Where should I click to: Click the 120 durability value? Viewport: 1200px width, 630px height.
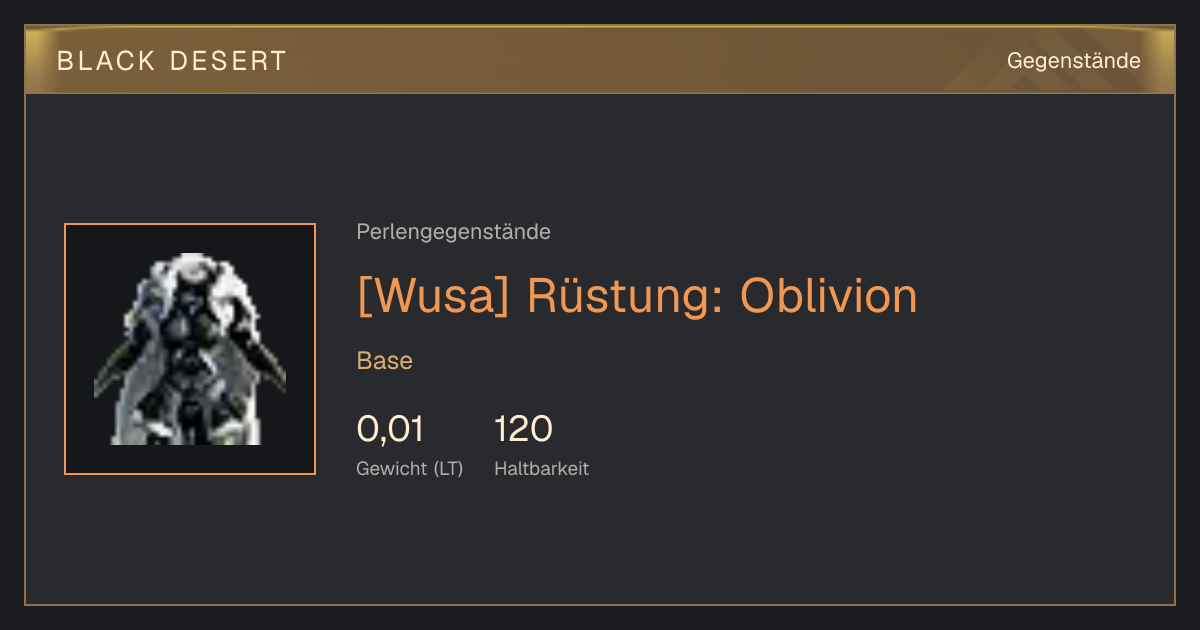(x=524, y=429)
